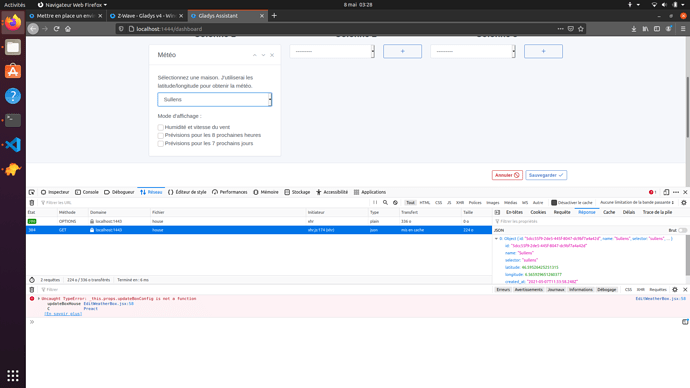Open console settings gear
The height and width of the screenshot is (388, 690).
tap(675, 289)
